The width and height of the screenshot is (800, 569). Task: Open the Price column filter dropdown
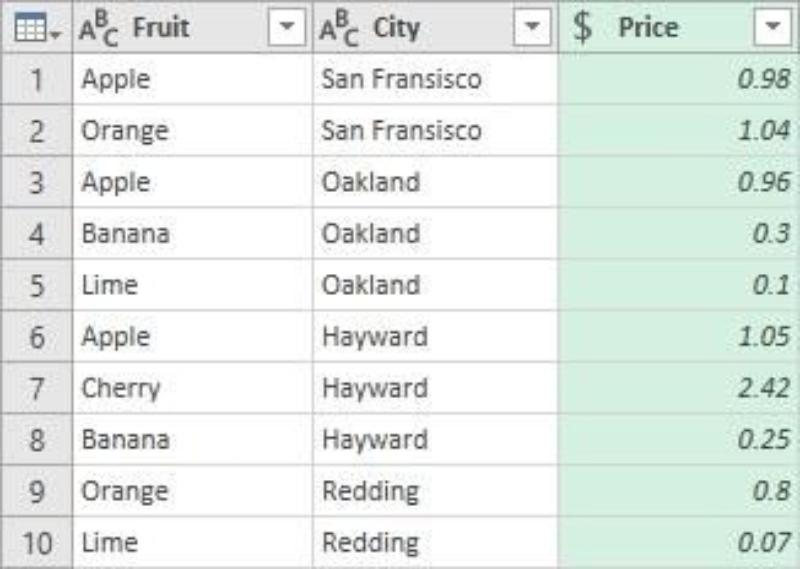(772, 28)
